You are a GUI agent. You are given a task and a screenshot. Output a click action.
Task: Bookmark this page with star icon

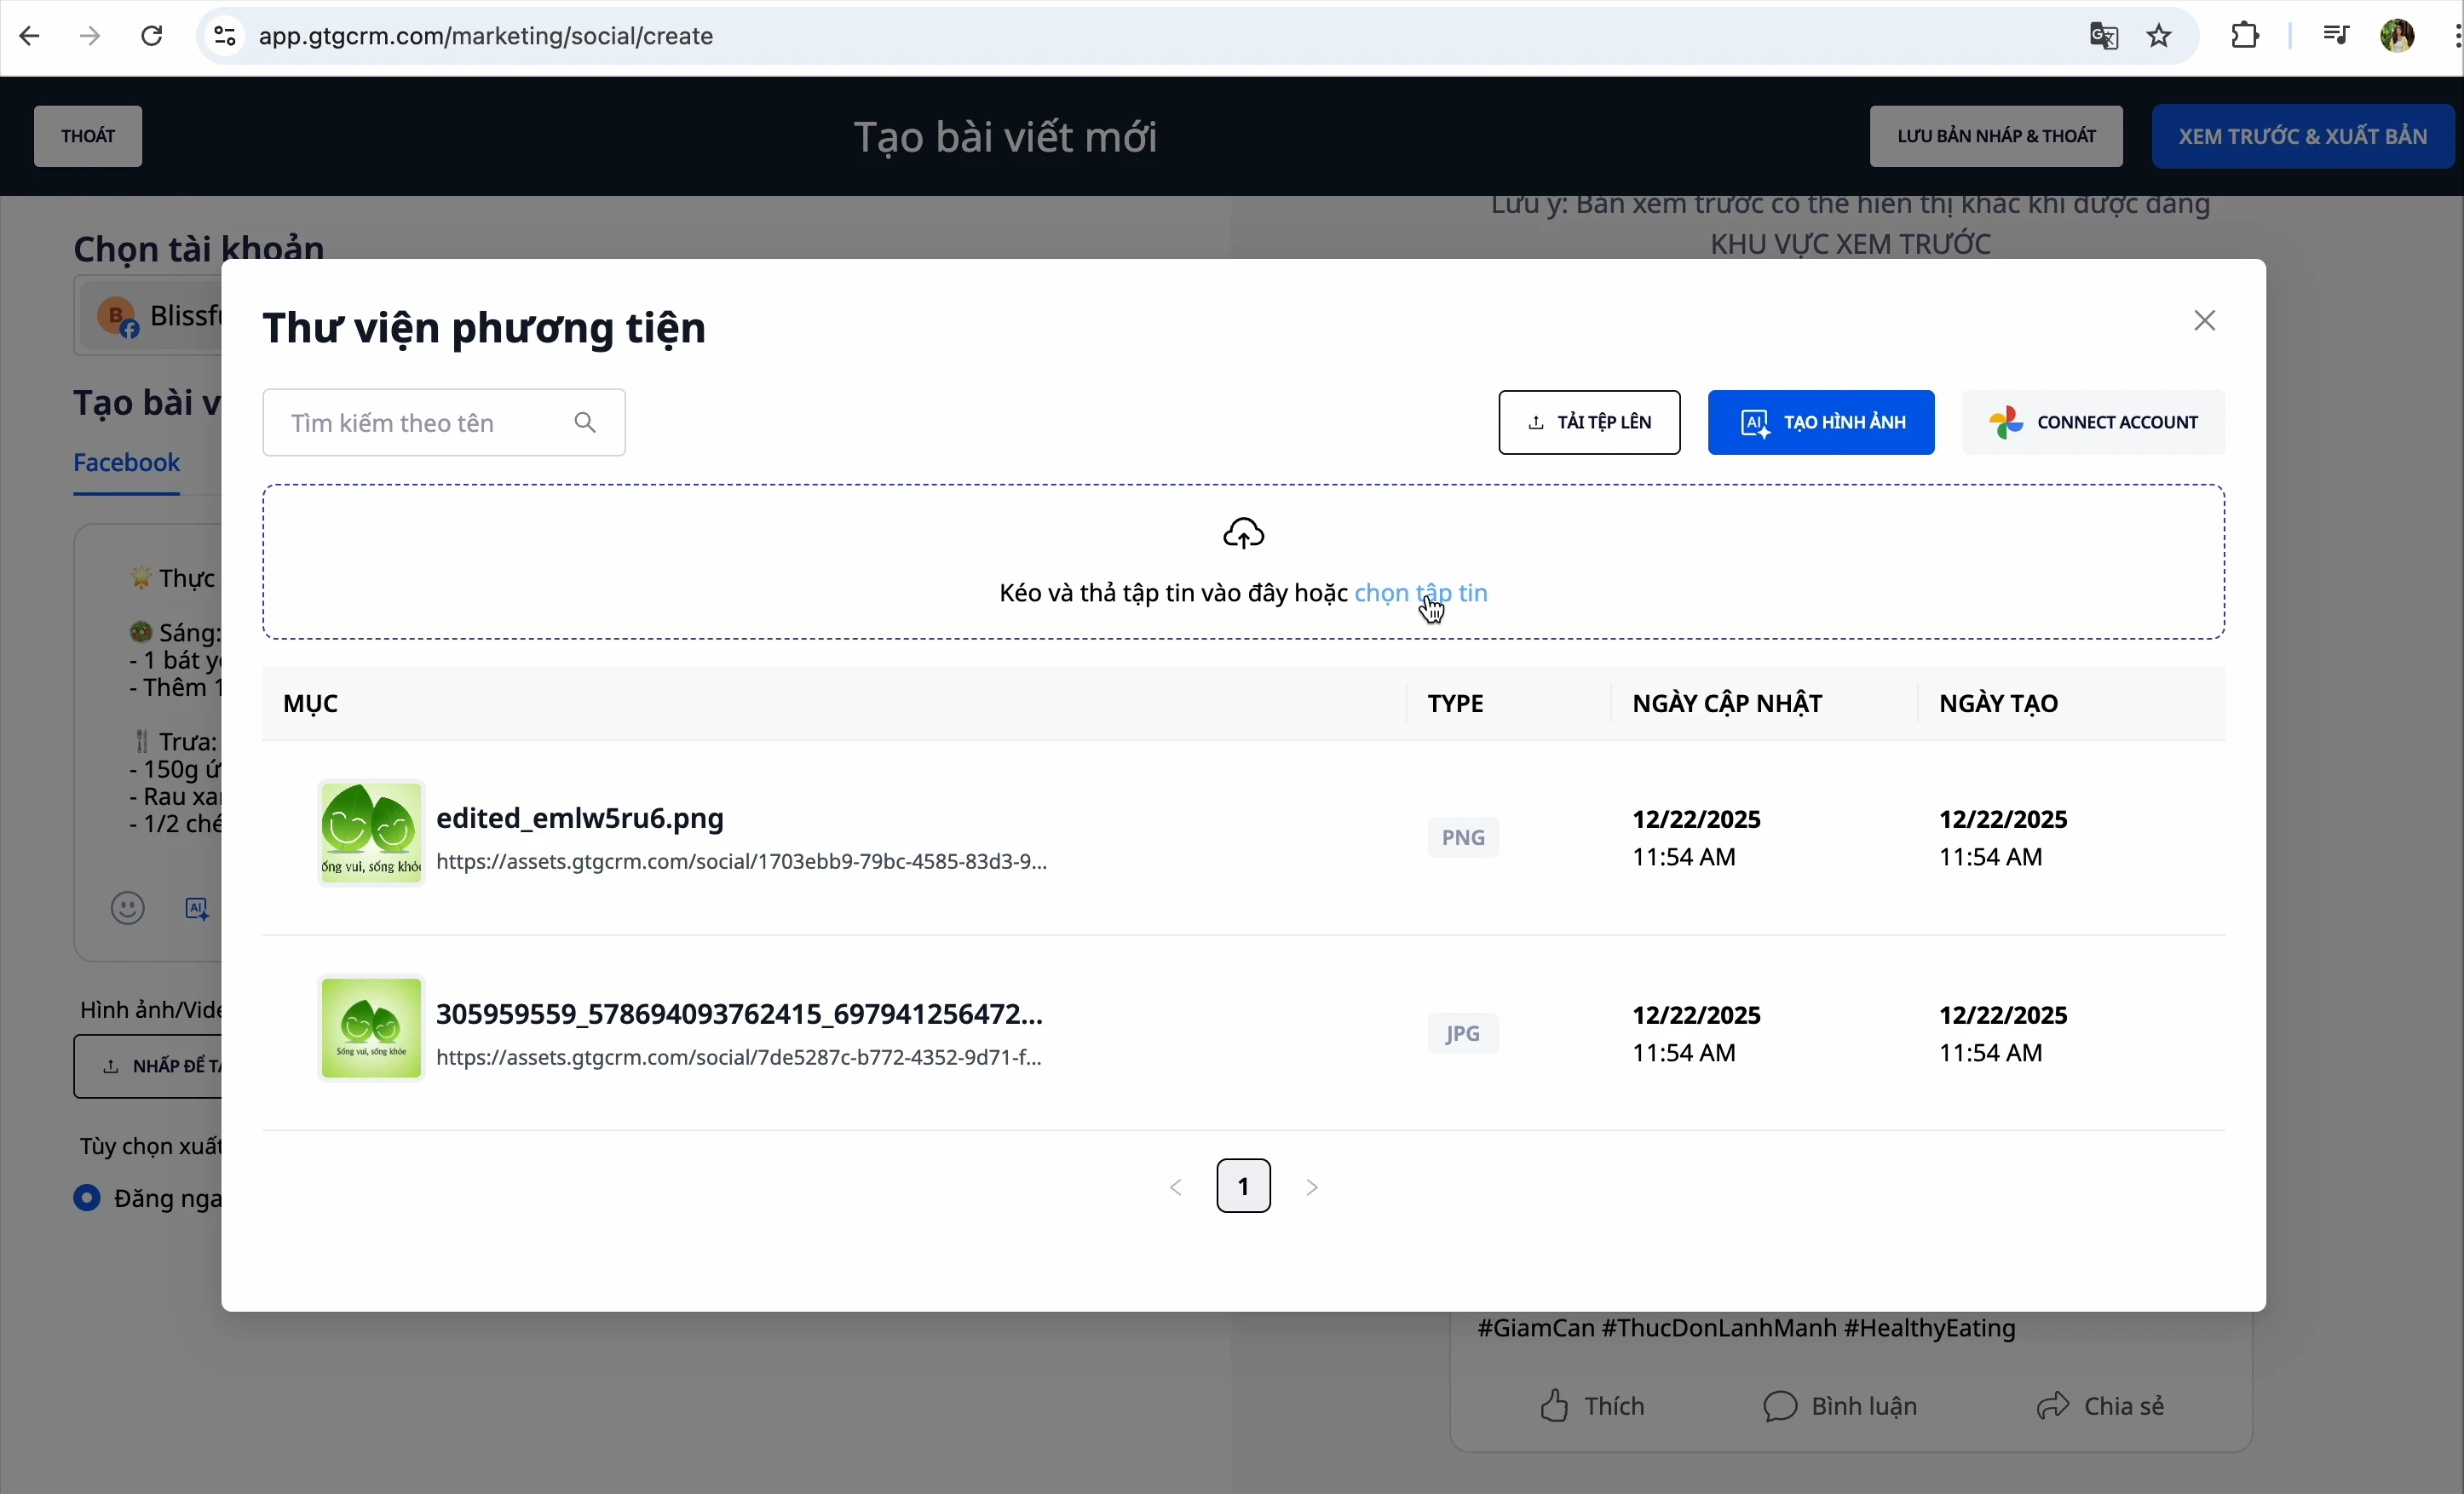pos(2159,37)
